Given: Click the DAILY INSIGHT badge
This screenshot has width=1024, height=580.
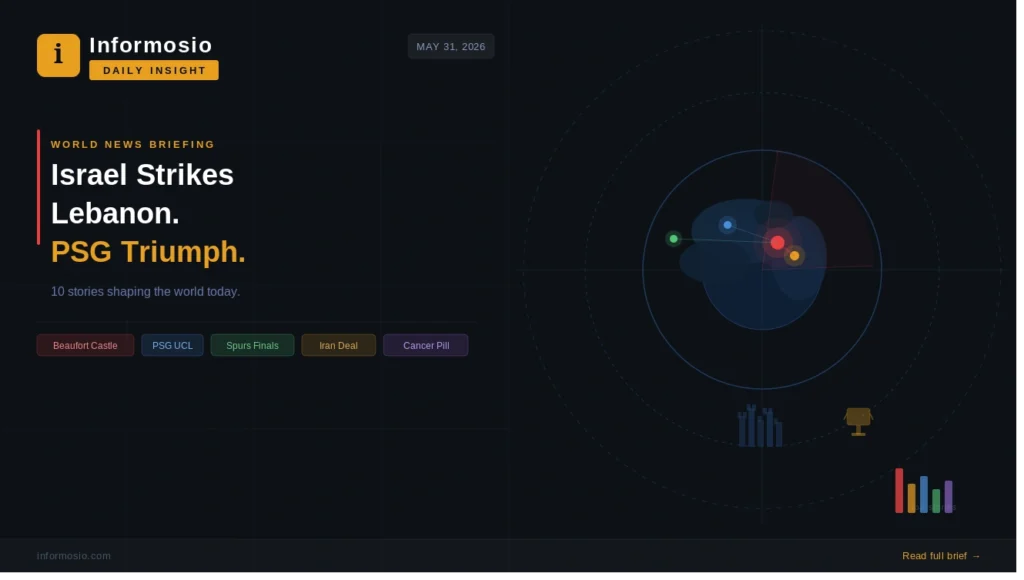Looking at the screenshot, I should point(155,71).
